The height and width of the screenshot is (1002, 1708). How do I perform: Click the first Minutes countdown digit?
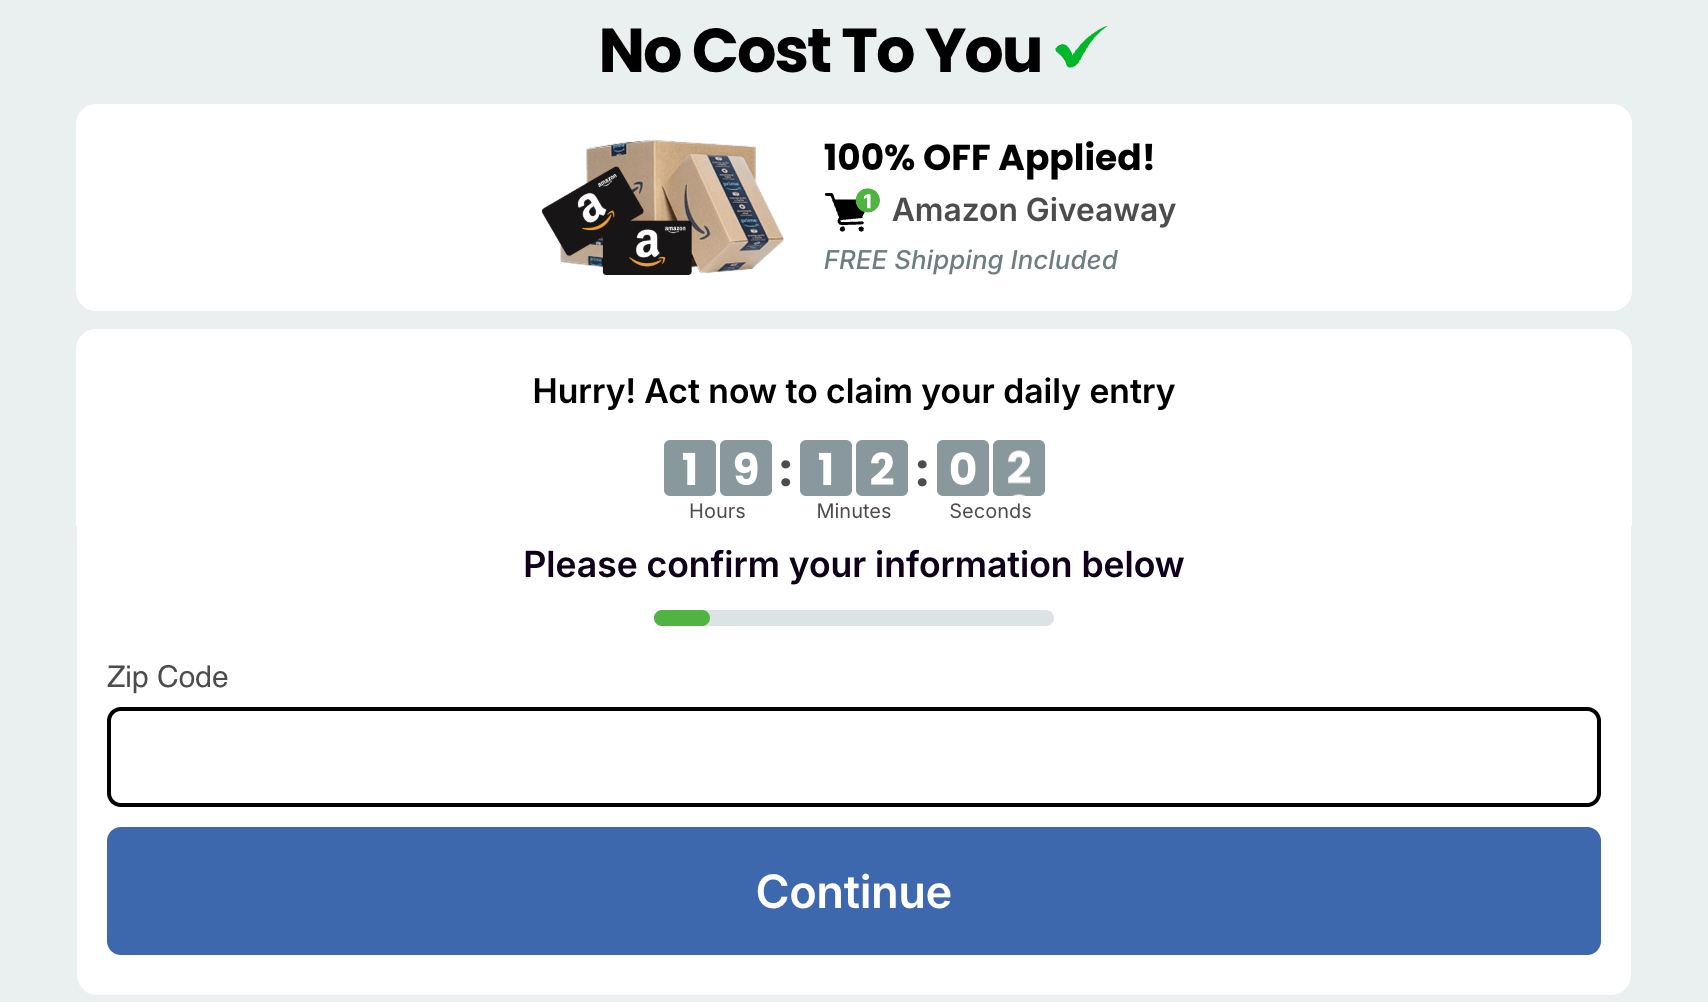pyautogui.click(x=826, y=468)
